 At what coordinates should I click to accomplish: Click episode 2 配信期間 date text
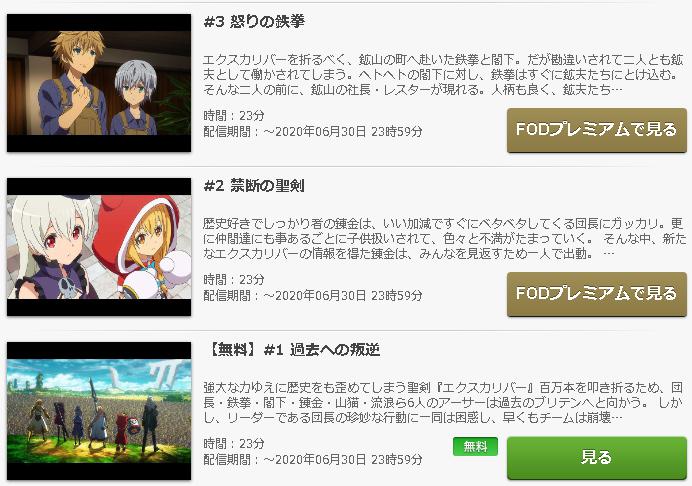313,295
